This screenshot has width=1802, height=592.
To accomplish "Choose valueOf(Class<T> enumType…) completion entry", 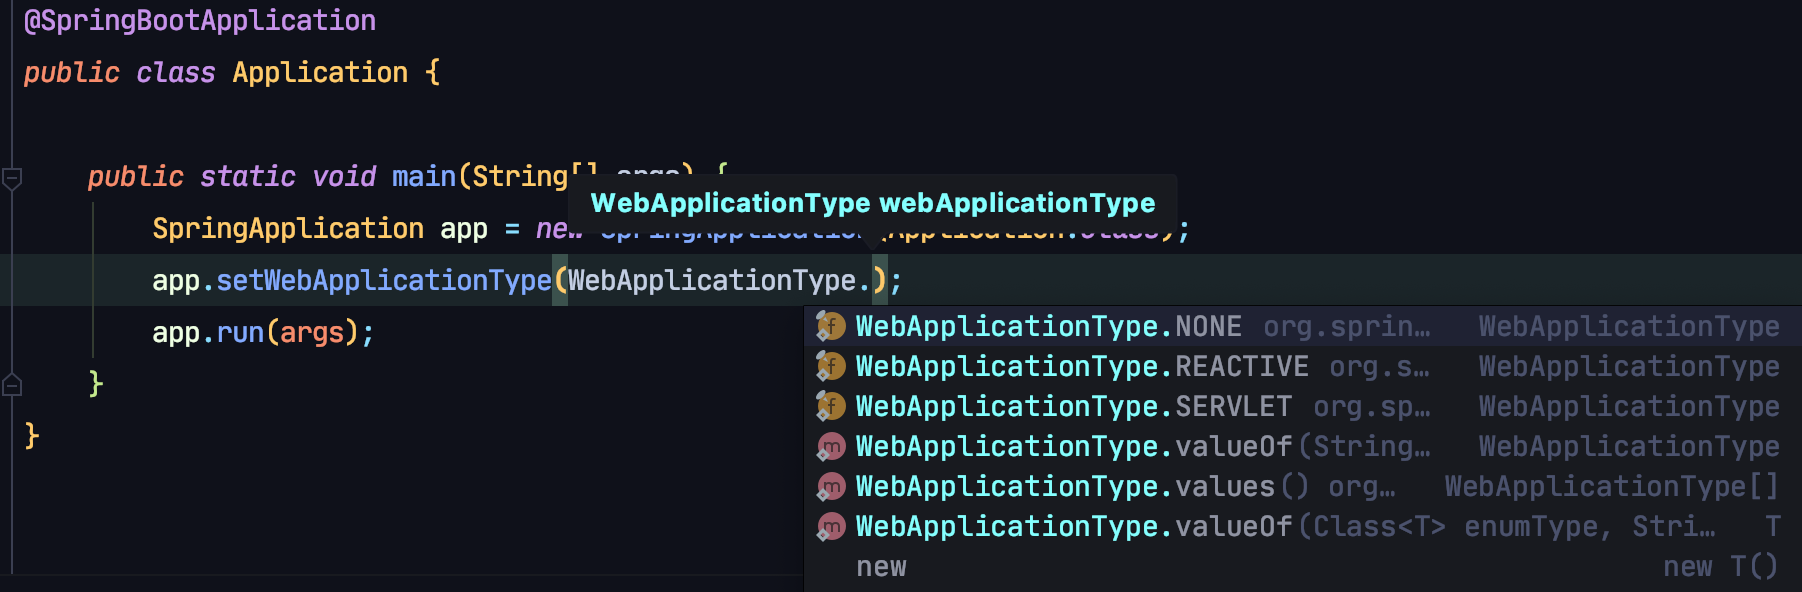I will tap(1303, 526).
